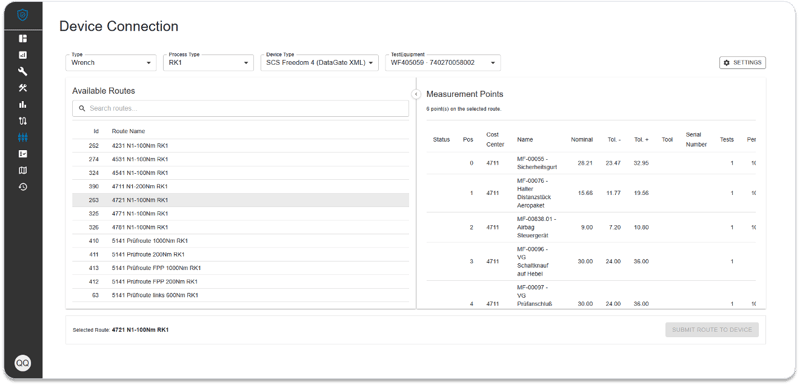The height and width of the screenshot is (385, 800).
Task: Click measurement point MF-00838.01 Airbag Steuergerät
Action: 536,227
